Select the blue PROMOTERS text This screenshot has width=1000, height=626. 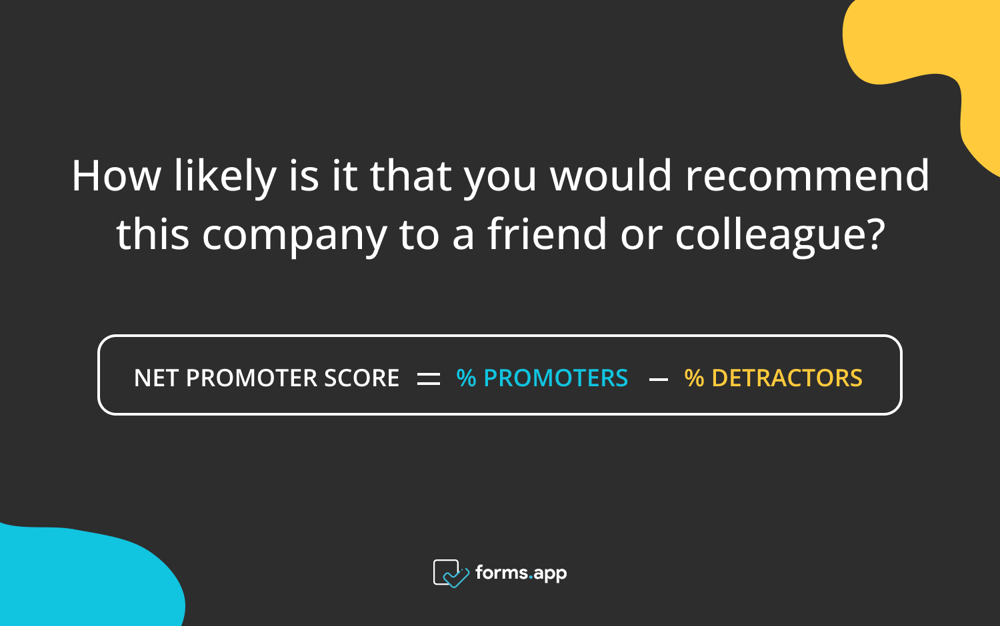(x=556, y=378)
